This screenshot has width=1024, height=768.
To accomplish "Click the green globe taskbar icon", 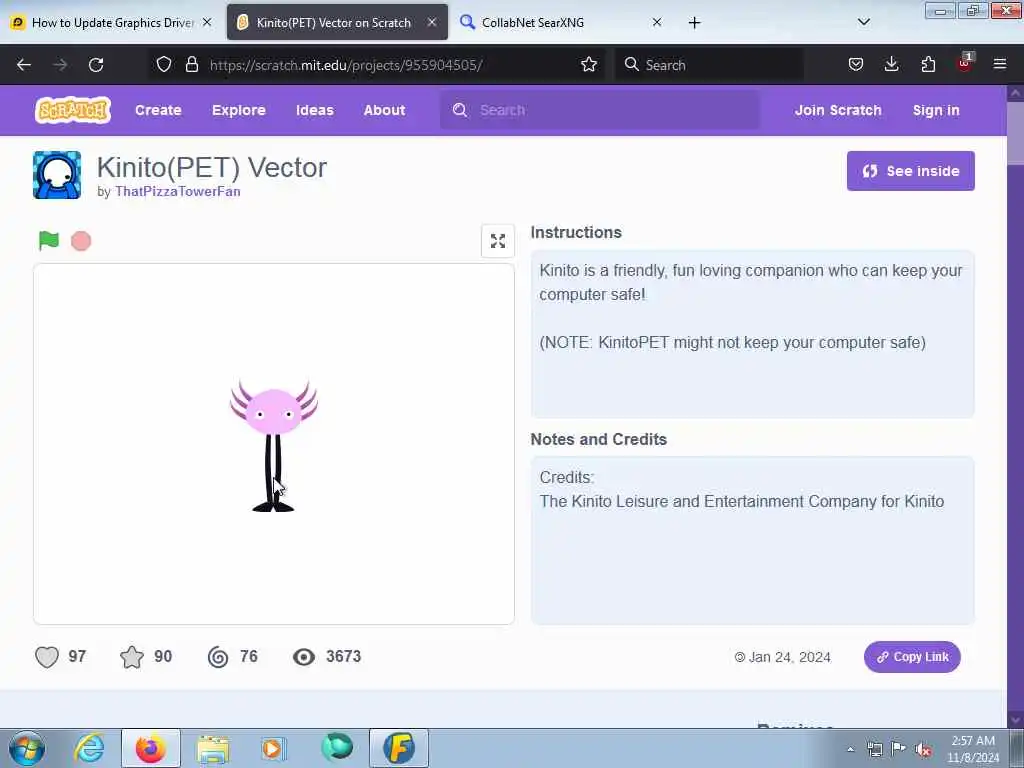I will pos(336,748).
